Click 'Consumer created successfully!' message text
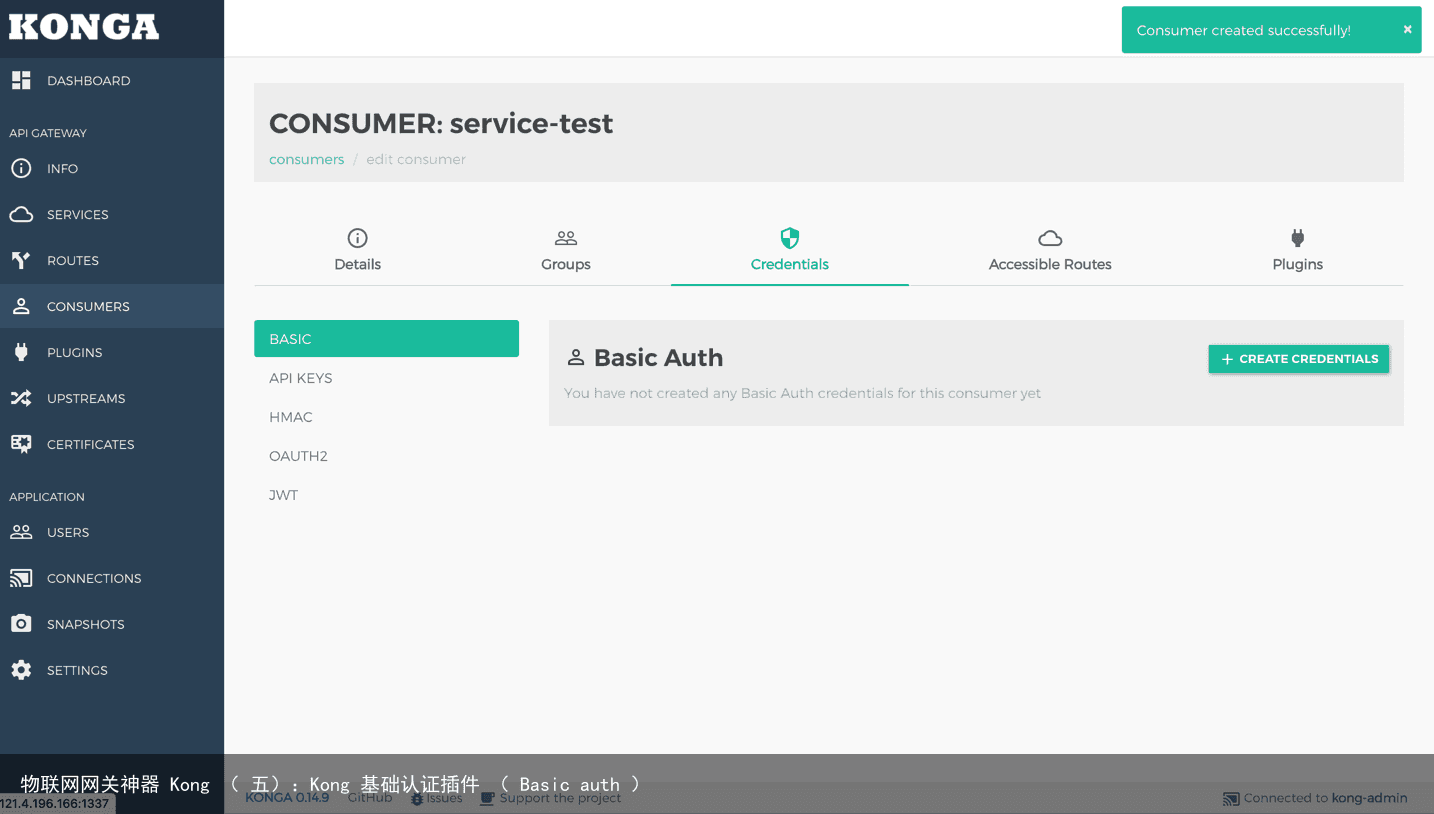 1244,30
